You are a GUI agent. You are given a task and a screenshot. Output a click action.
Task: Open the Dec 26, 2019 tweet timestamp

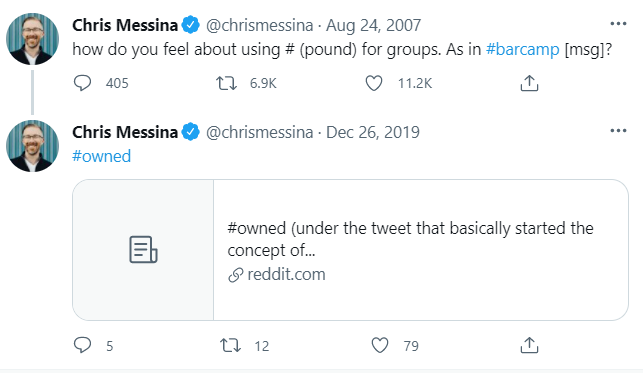click(373, 132)
